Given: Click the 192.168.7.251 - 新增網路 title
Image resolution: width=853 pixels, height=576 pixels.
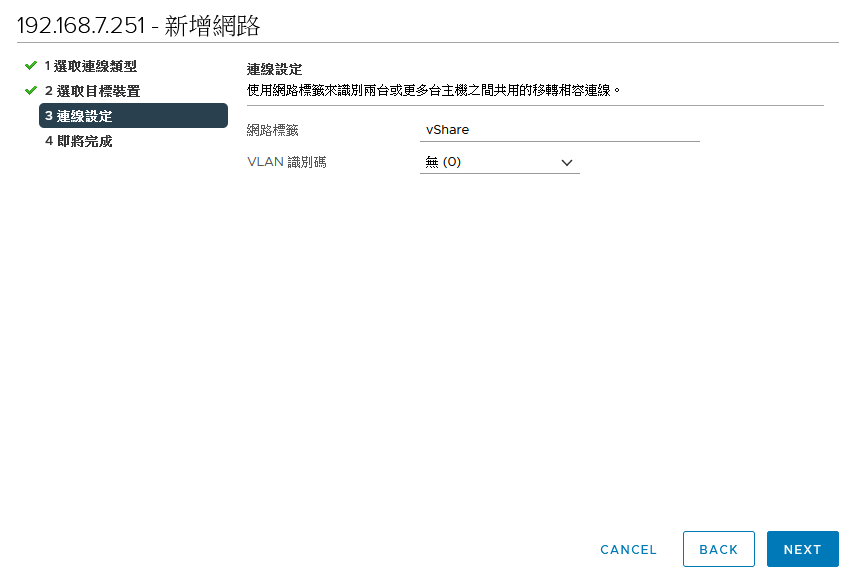Looking at the screenshot, I should [139, 26].
